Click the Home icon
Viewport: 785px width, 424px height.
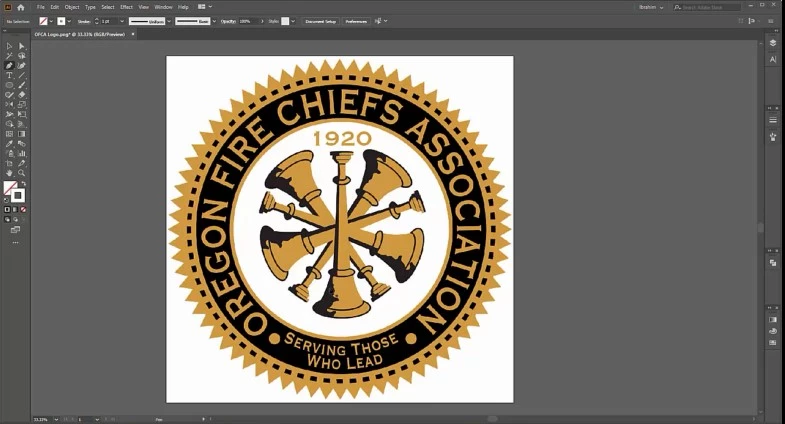21,8
